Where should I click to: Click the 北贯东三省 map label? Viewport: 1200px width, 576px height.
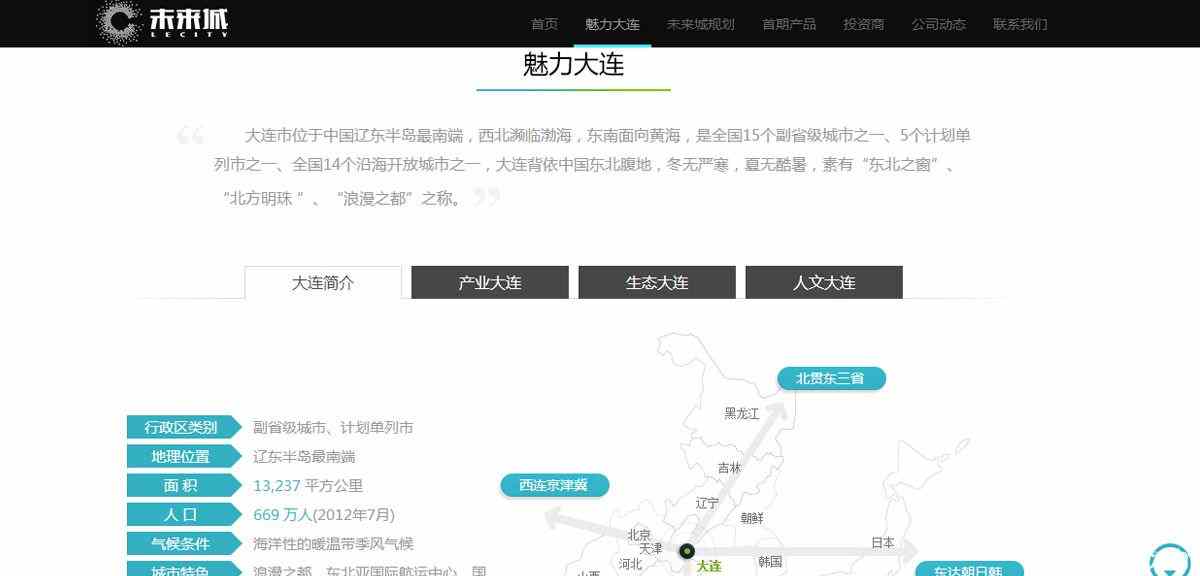pos(831,378)
